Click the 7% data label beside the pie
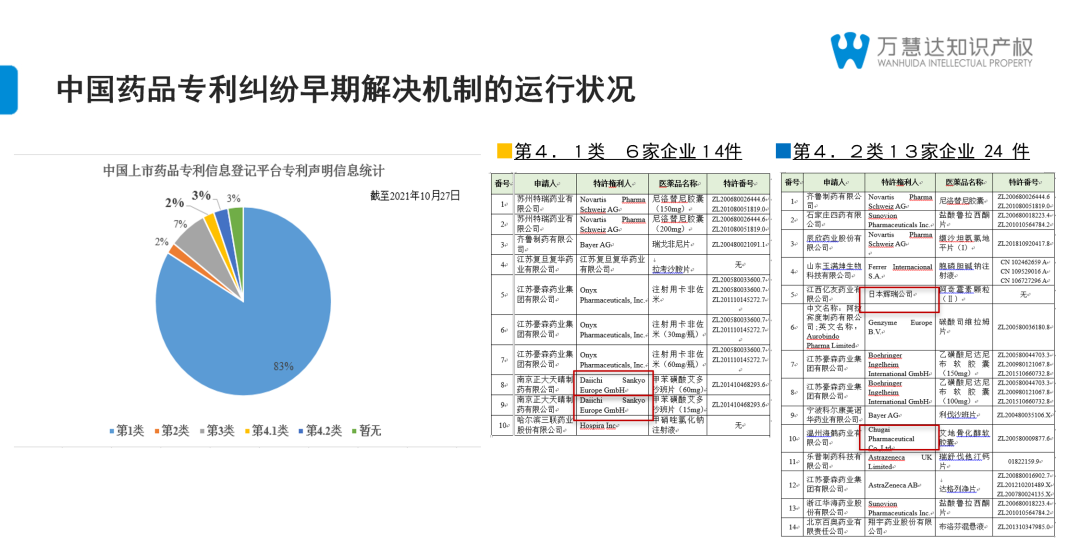1080x546 pixels. coord(180,224)
